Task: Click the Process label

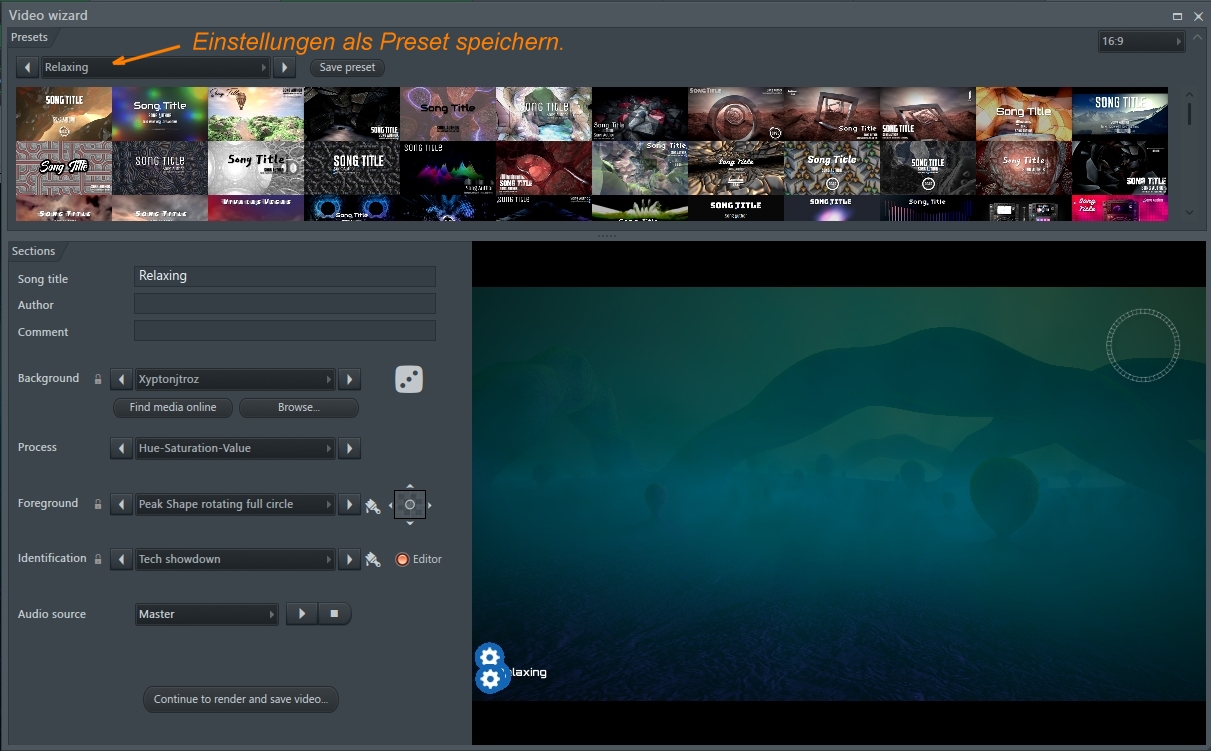Action: tap(37, 447)
